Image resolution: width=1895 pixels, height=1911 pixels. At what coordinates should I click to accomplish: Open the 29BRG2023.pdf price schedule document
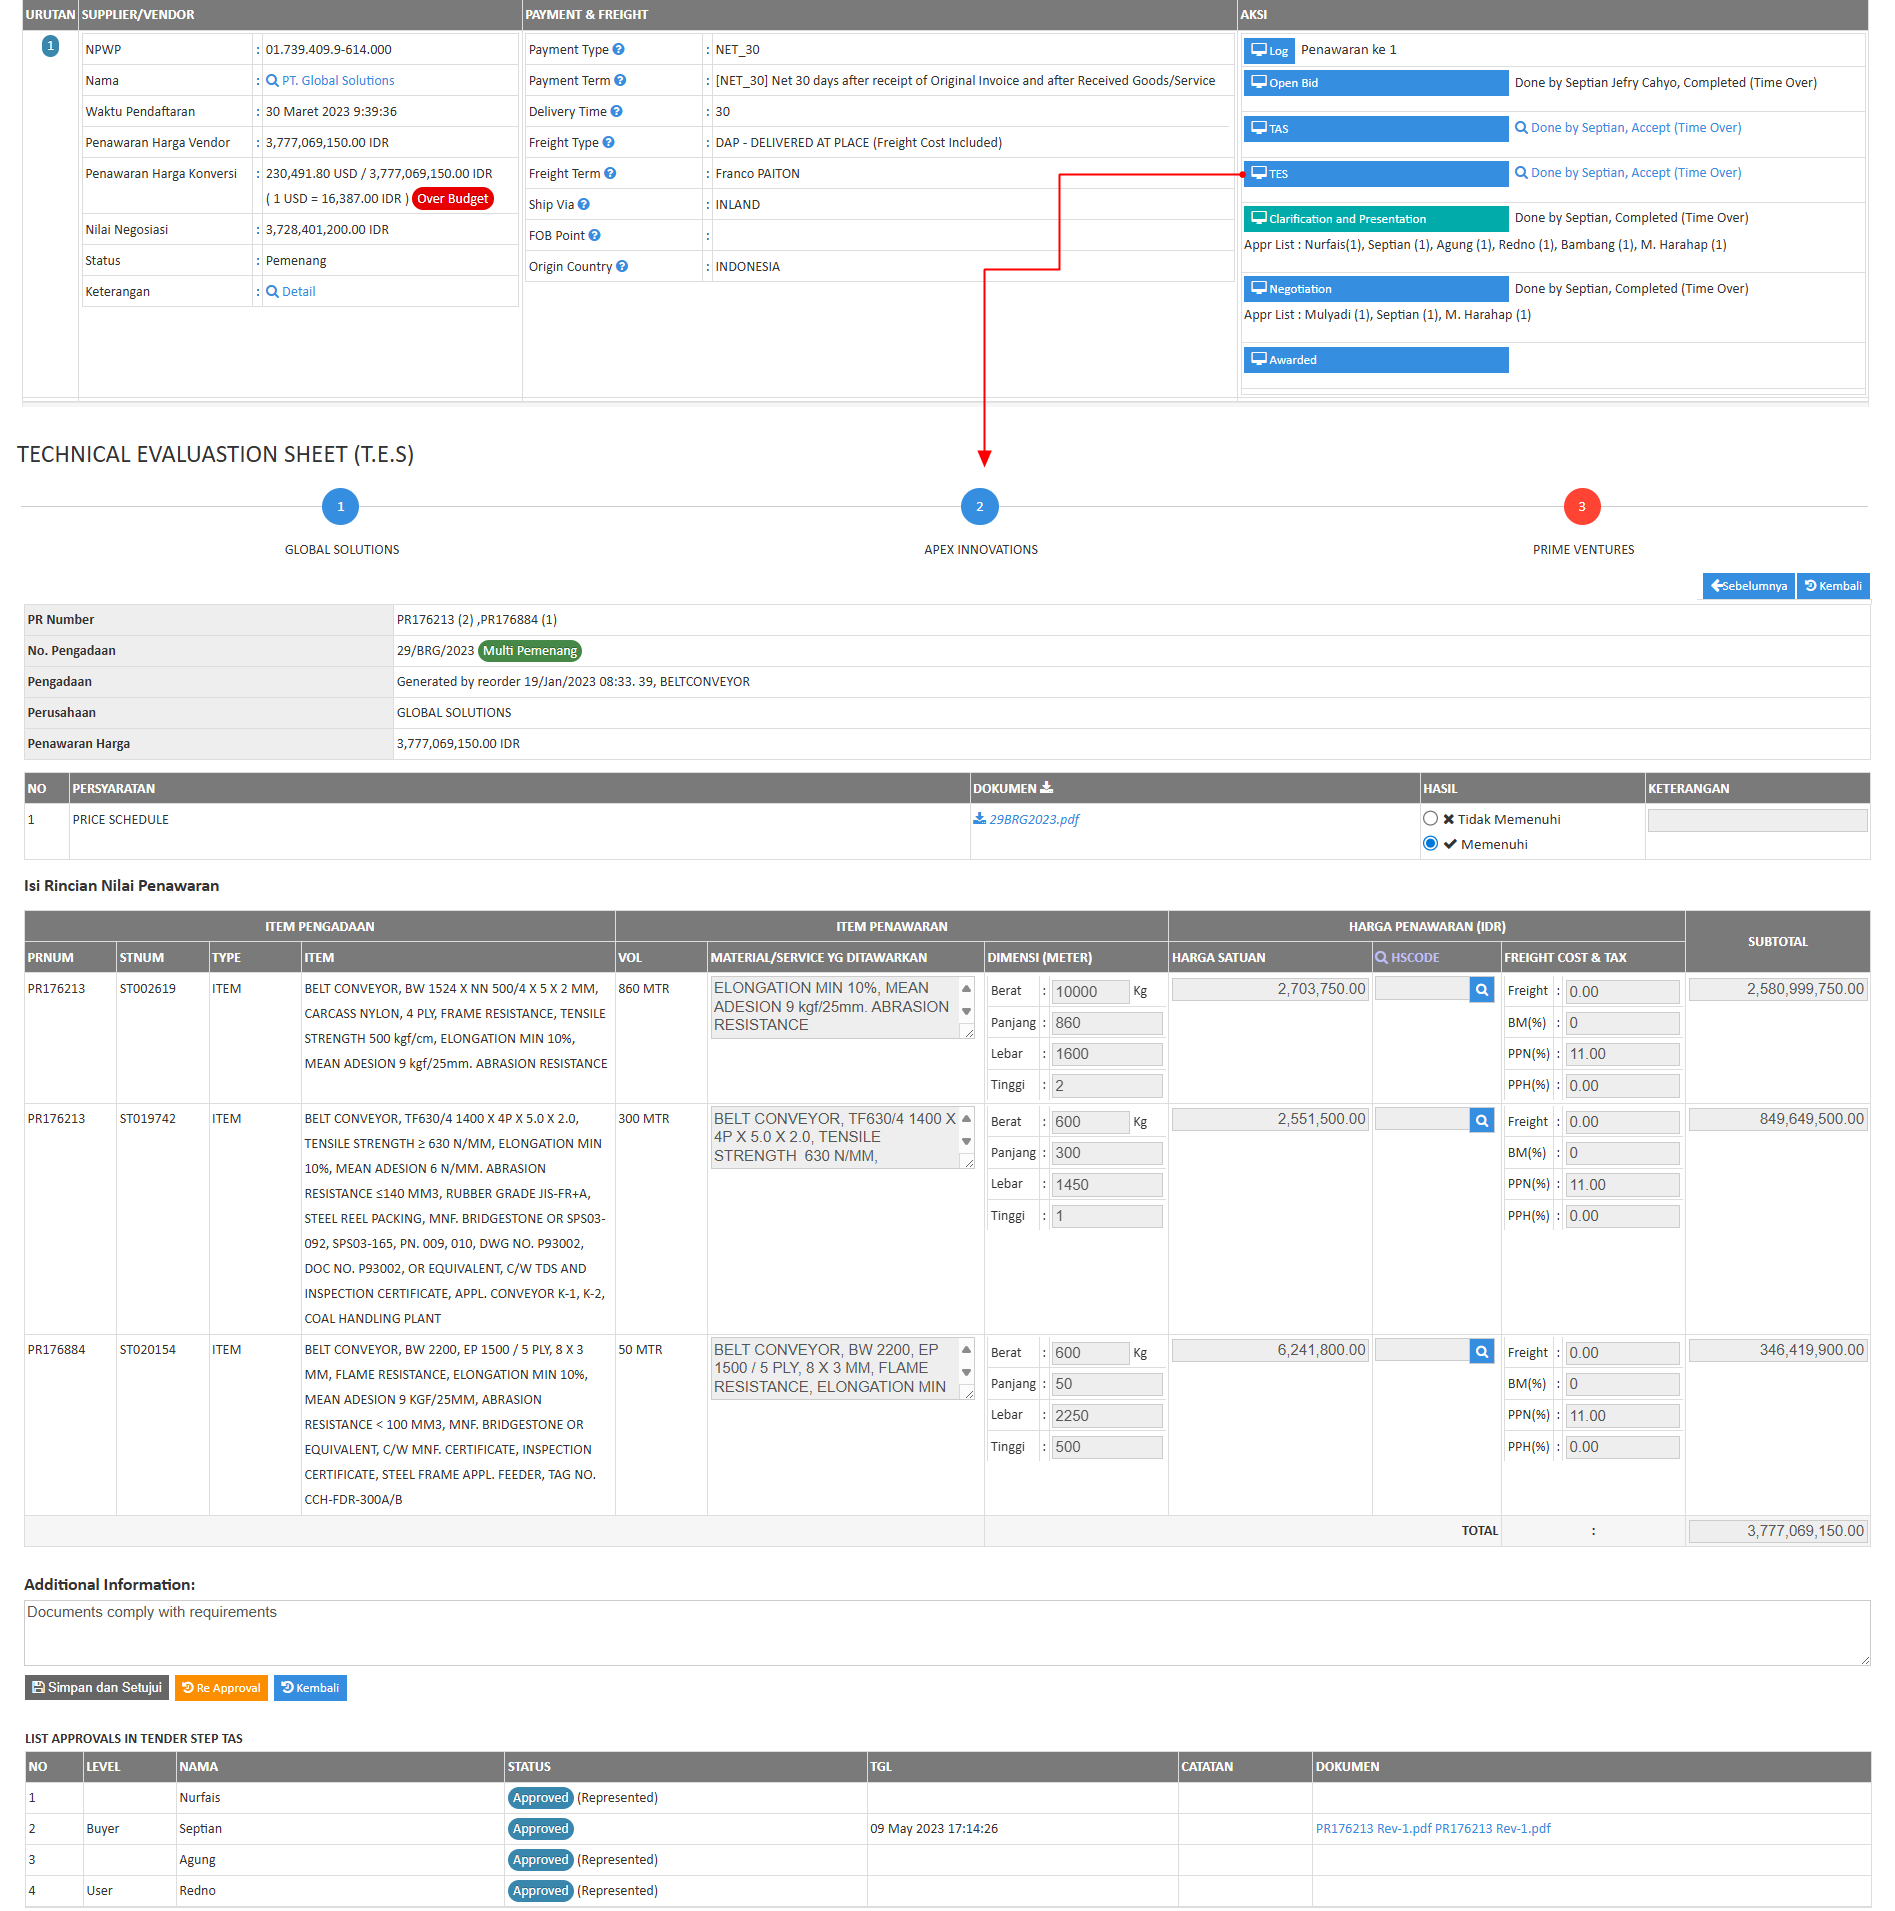pos(1033,819)
